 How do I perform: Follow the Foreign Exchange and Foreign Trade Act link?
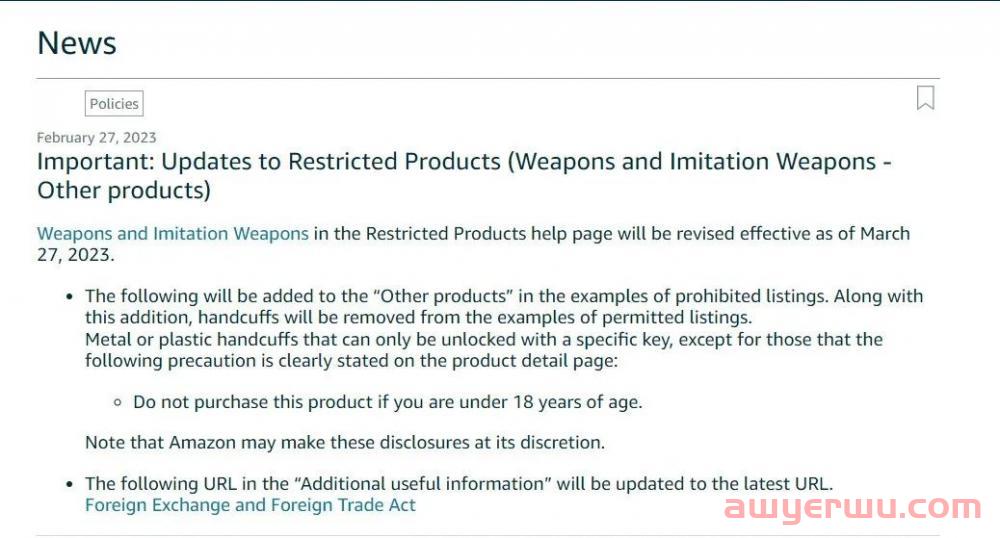(x=250, y=505)
